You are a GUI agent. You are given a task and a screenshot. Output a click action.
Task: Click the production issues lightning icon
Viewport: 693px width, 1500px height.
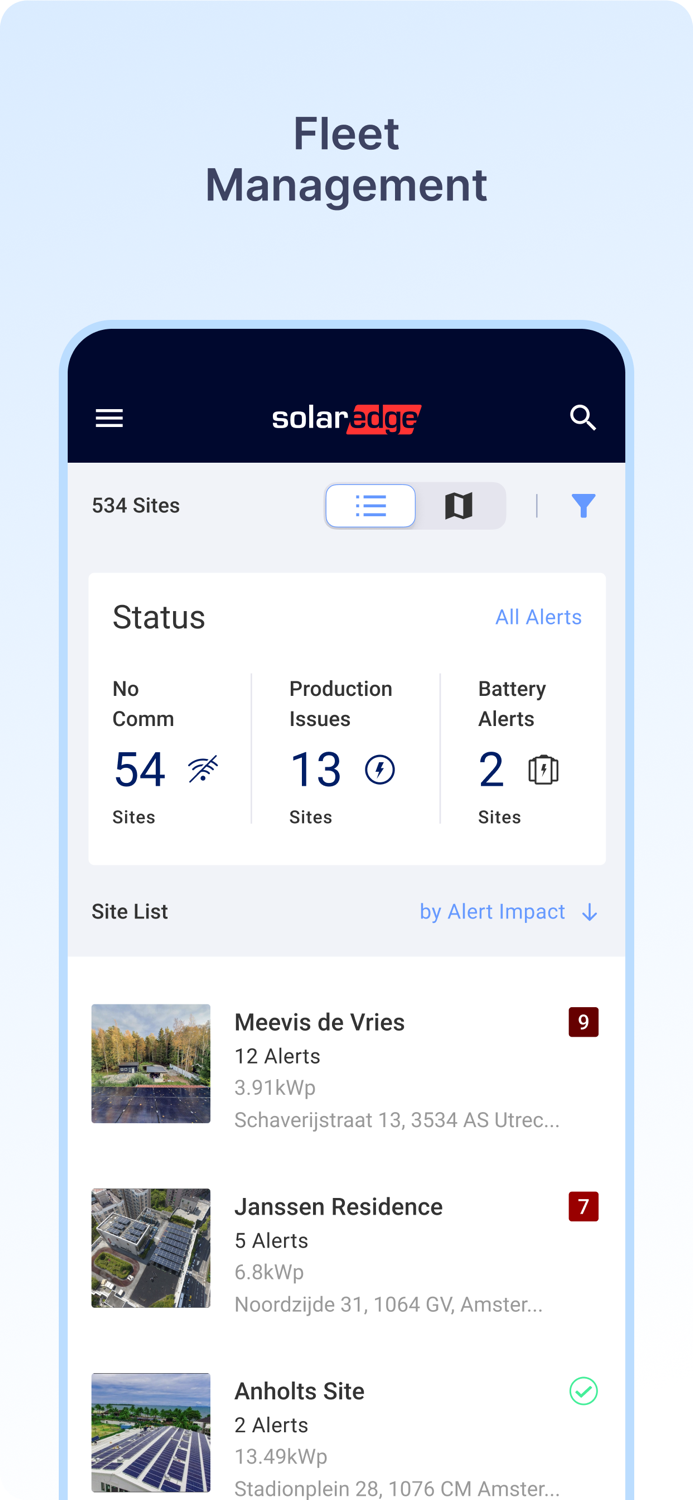378,769
